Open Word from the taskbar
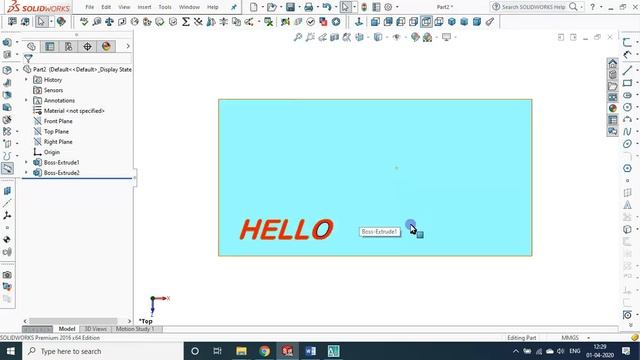 tap(311, 351)
